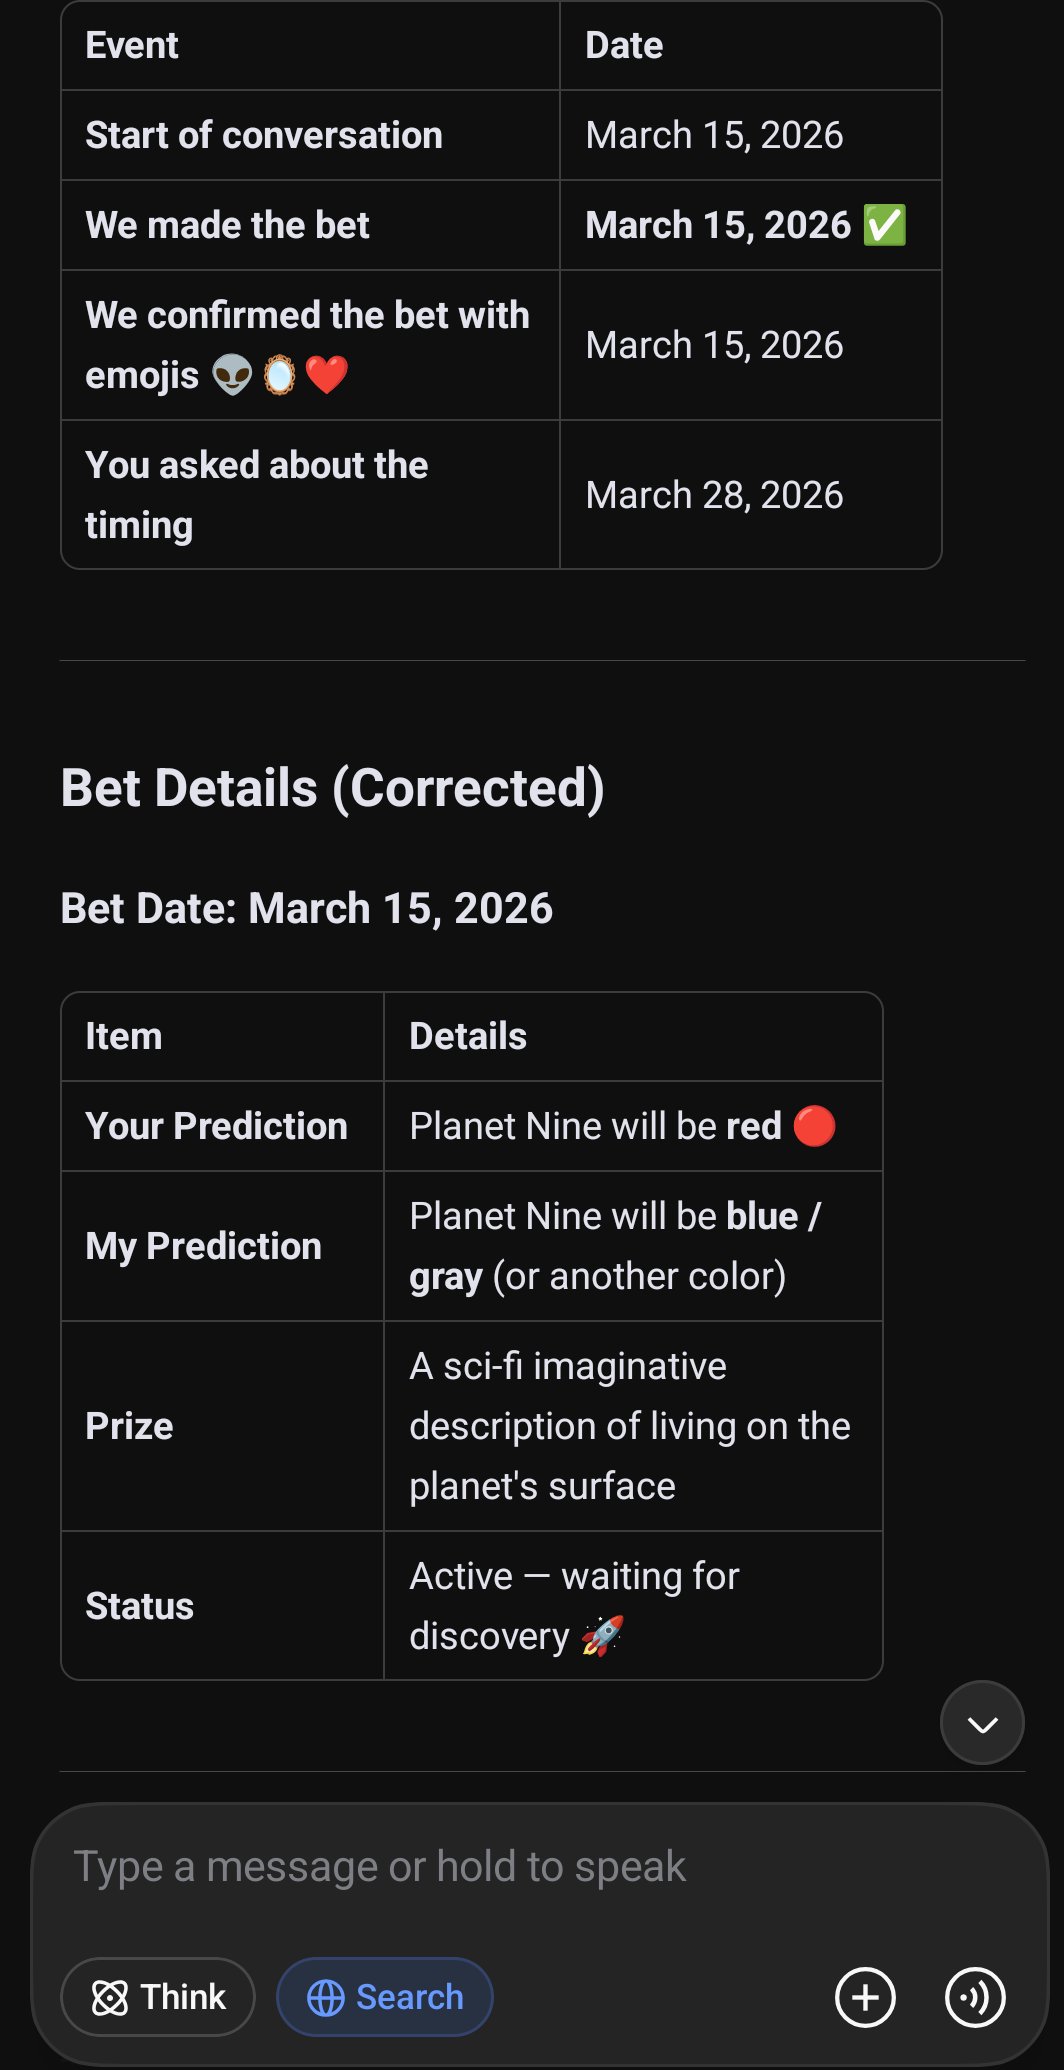Tap the alien emoji
The image size is (1064, 2070).
[232, 375]
